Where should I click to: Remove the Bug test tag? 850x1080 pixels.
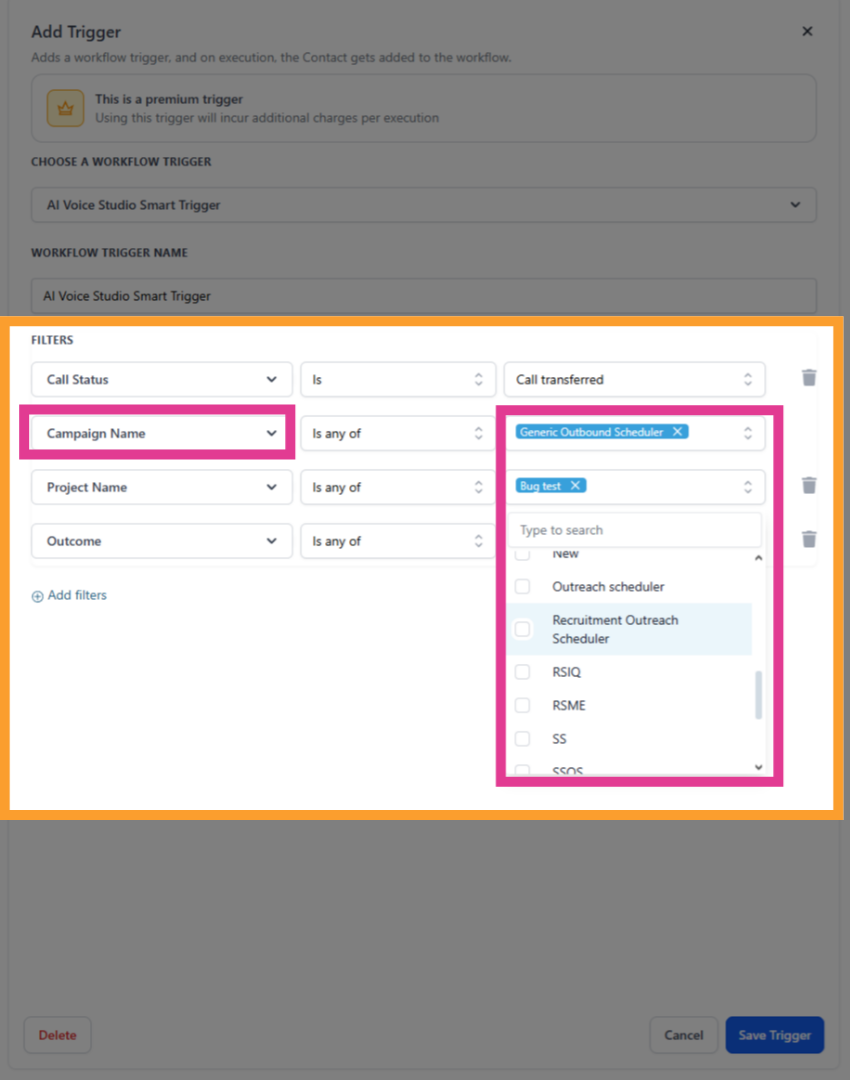575,486
